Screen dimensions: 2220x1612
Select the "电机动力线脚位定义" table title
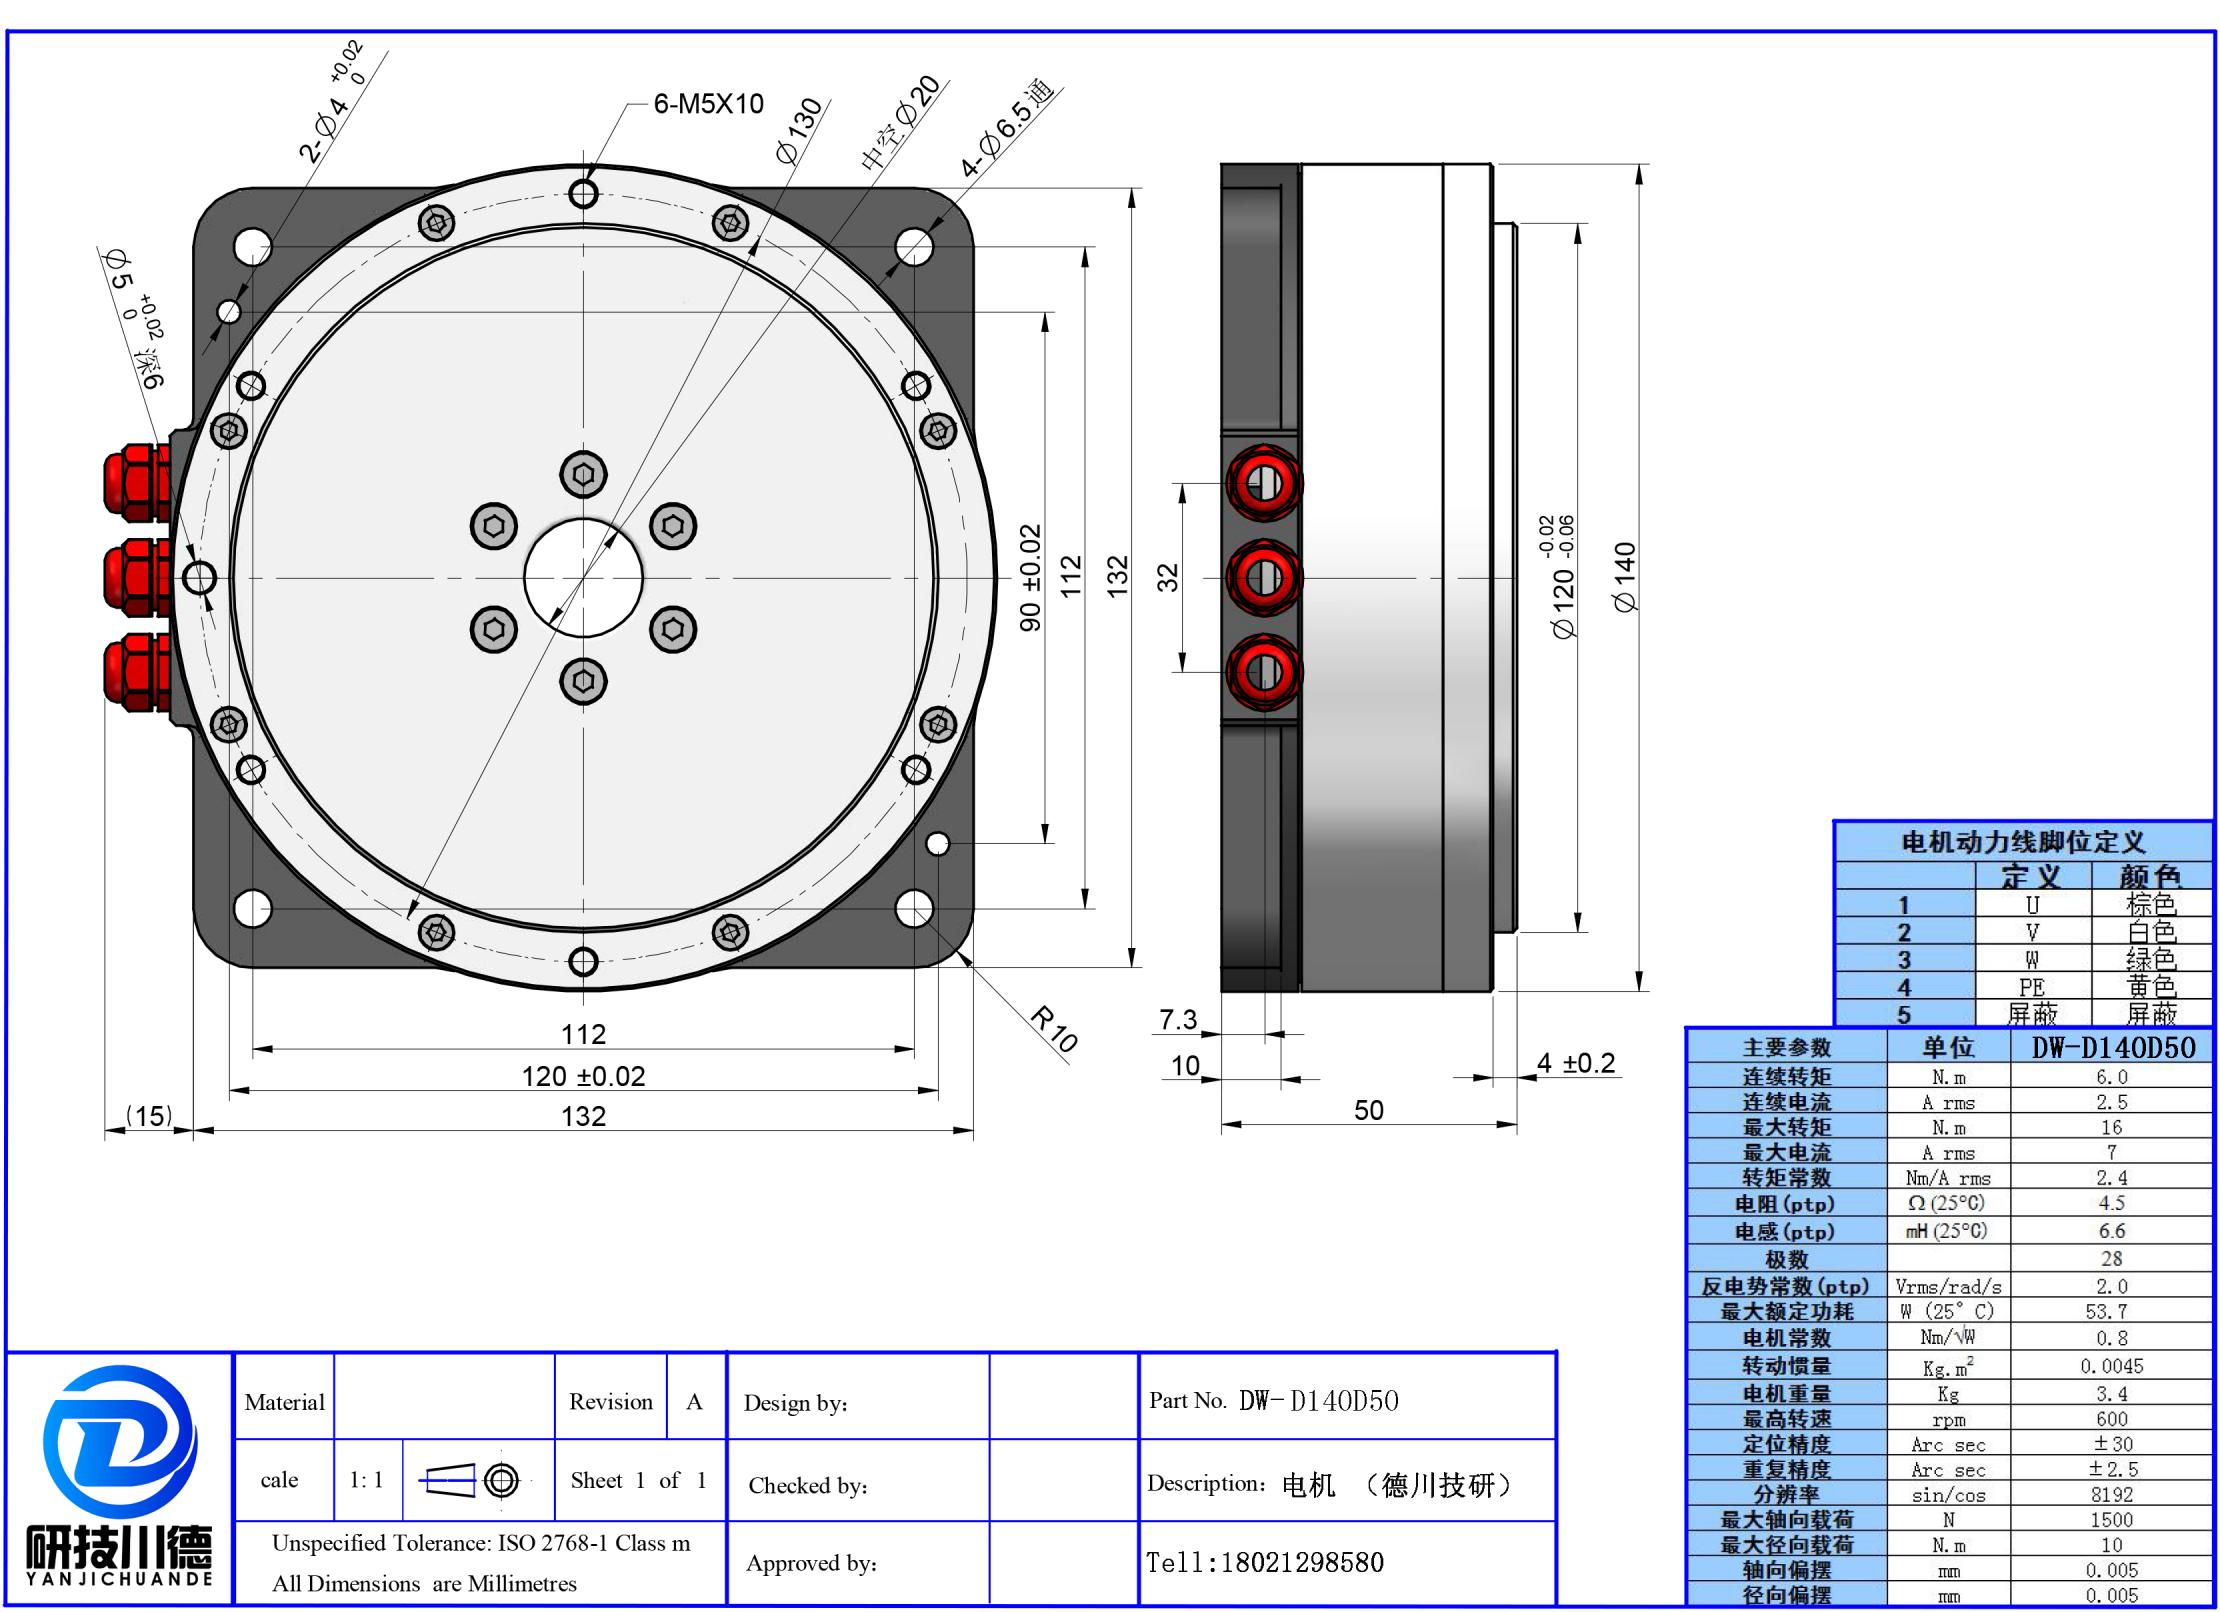click(x=2023, y=842)
